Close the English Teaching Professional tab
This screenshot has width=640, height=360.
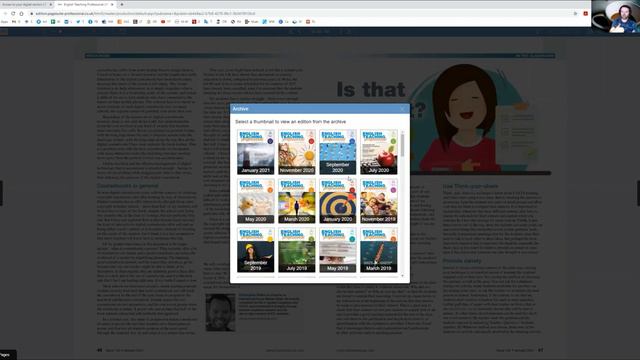pos(112,4)
